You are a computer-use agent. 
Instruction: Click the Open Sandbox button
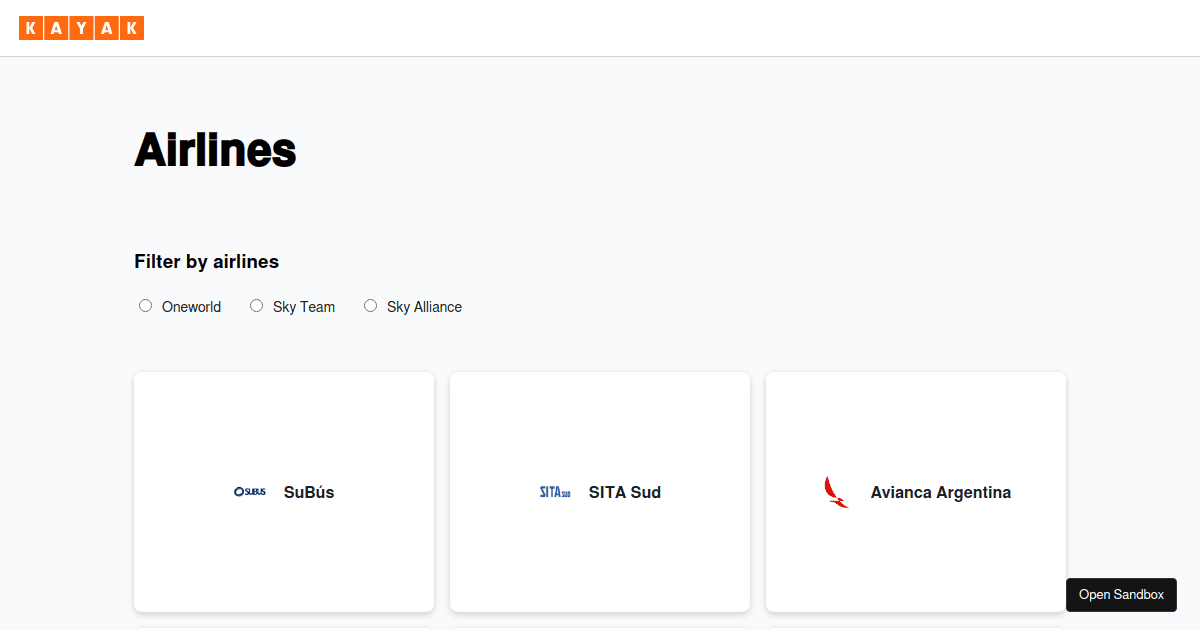(1121, 594)
